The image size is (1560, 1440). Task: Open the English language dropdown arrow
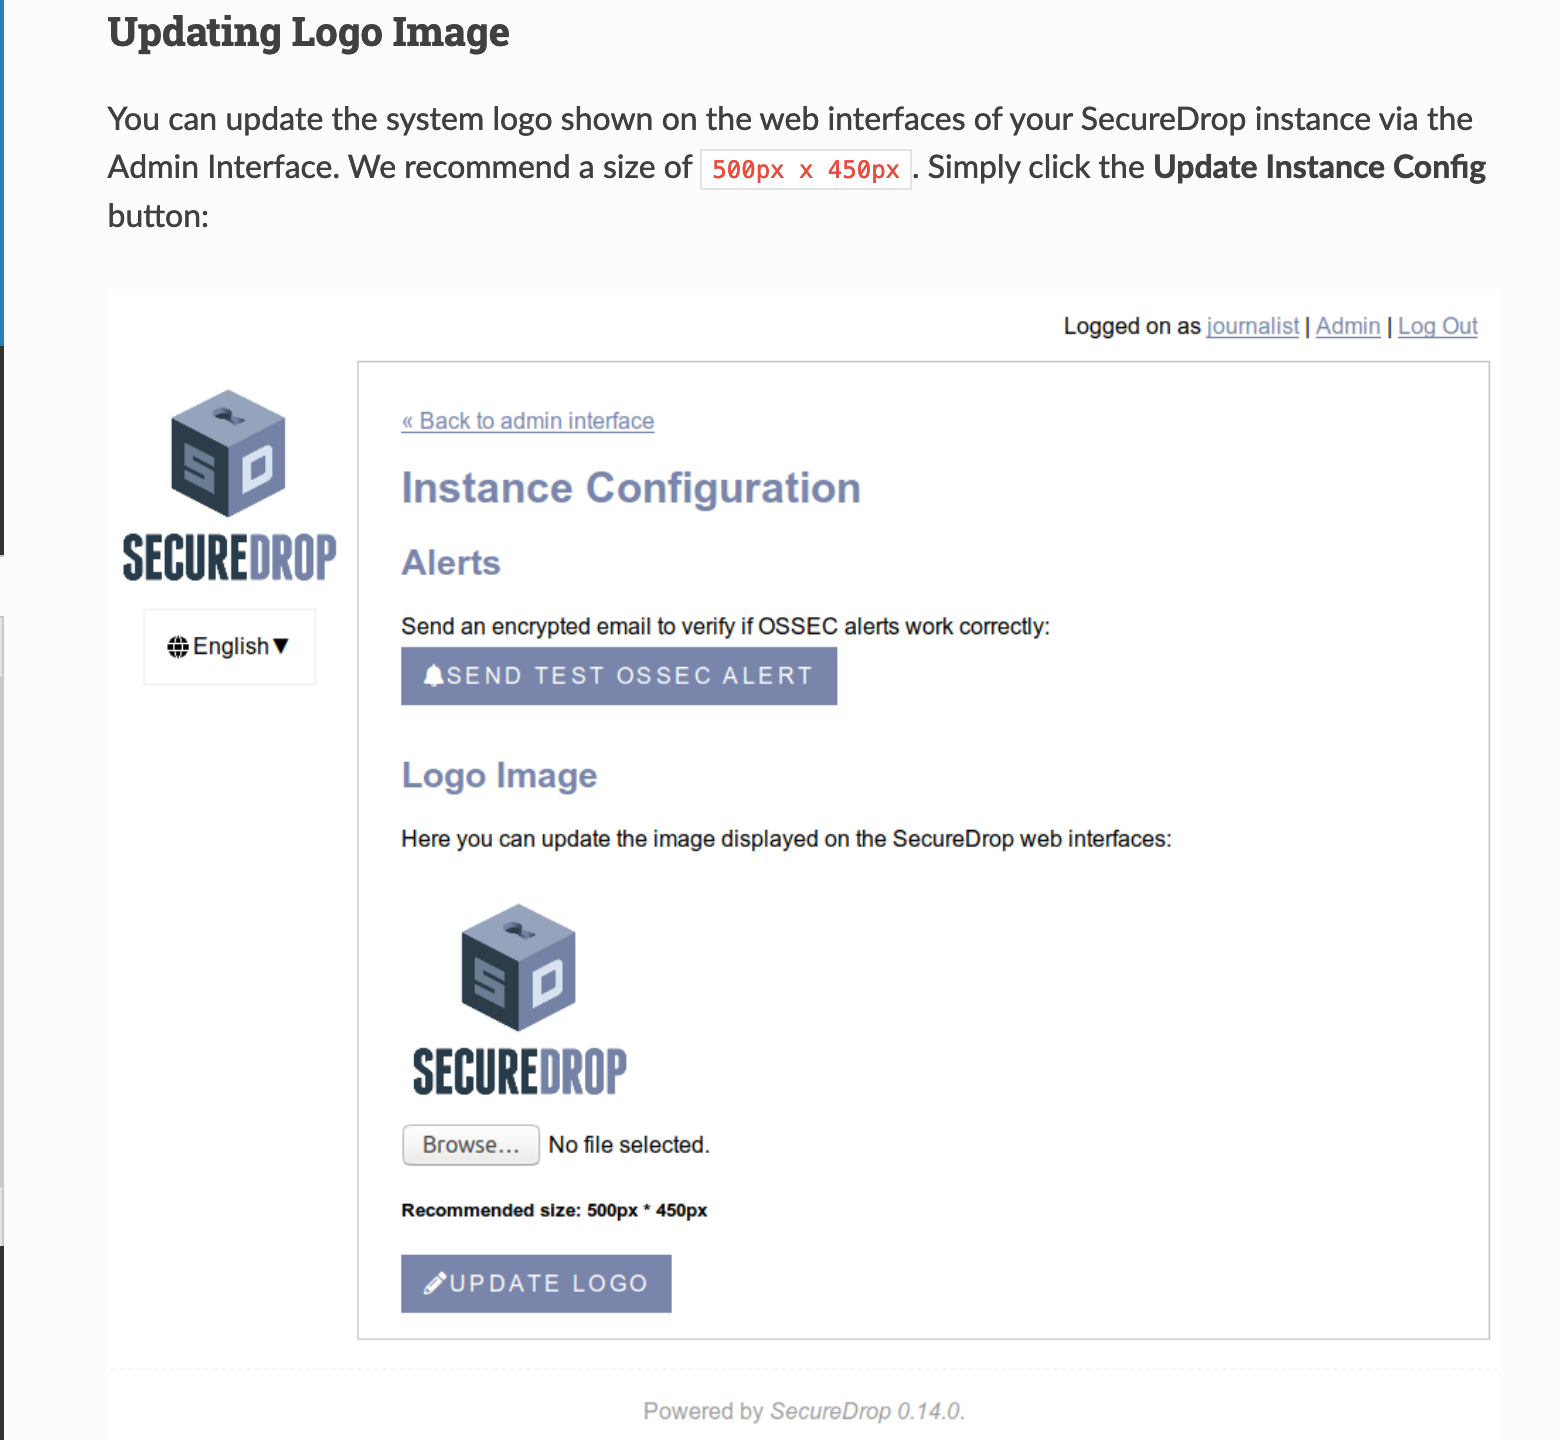pyautogui.click(x=281, y=646)
